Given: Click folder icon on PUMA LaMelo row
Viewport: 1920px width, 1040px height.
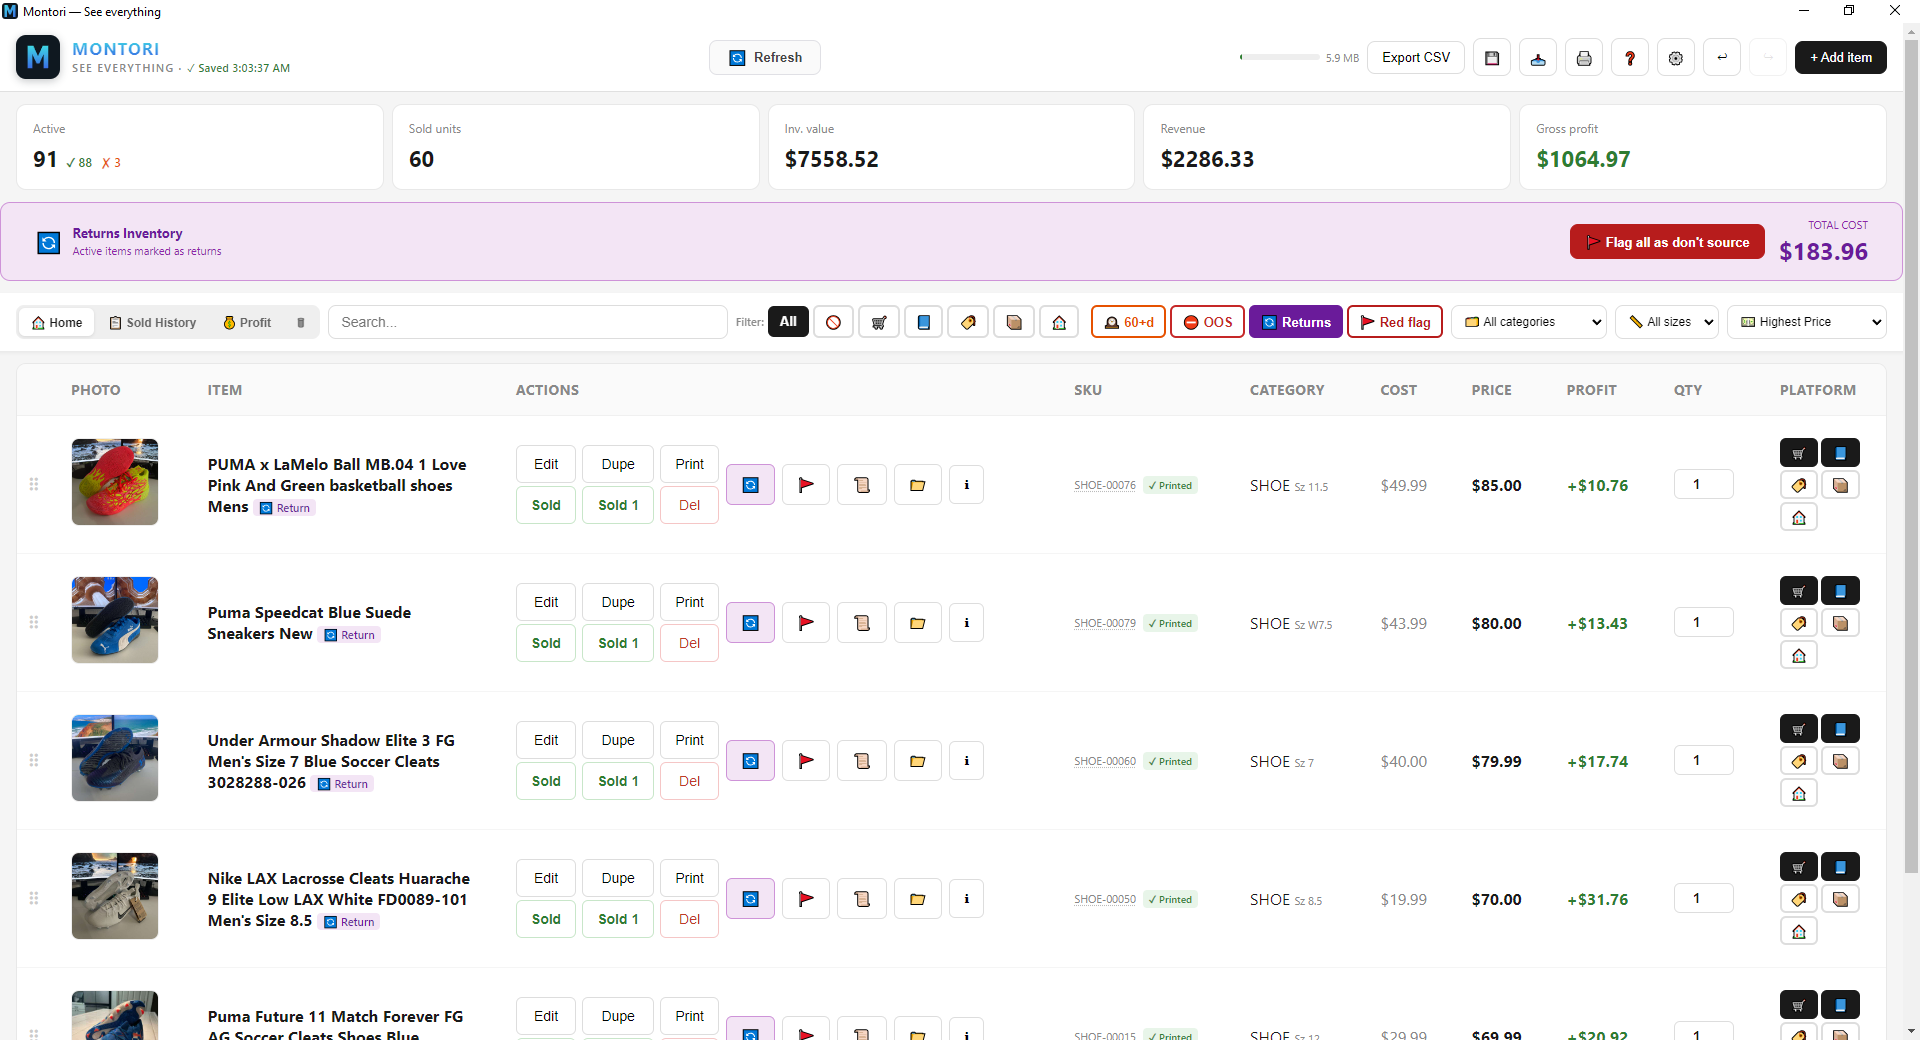Looking at the screenshot, I should (918, 485).
